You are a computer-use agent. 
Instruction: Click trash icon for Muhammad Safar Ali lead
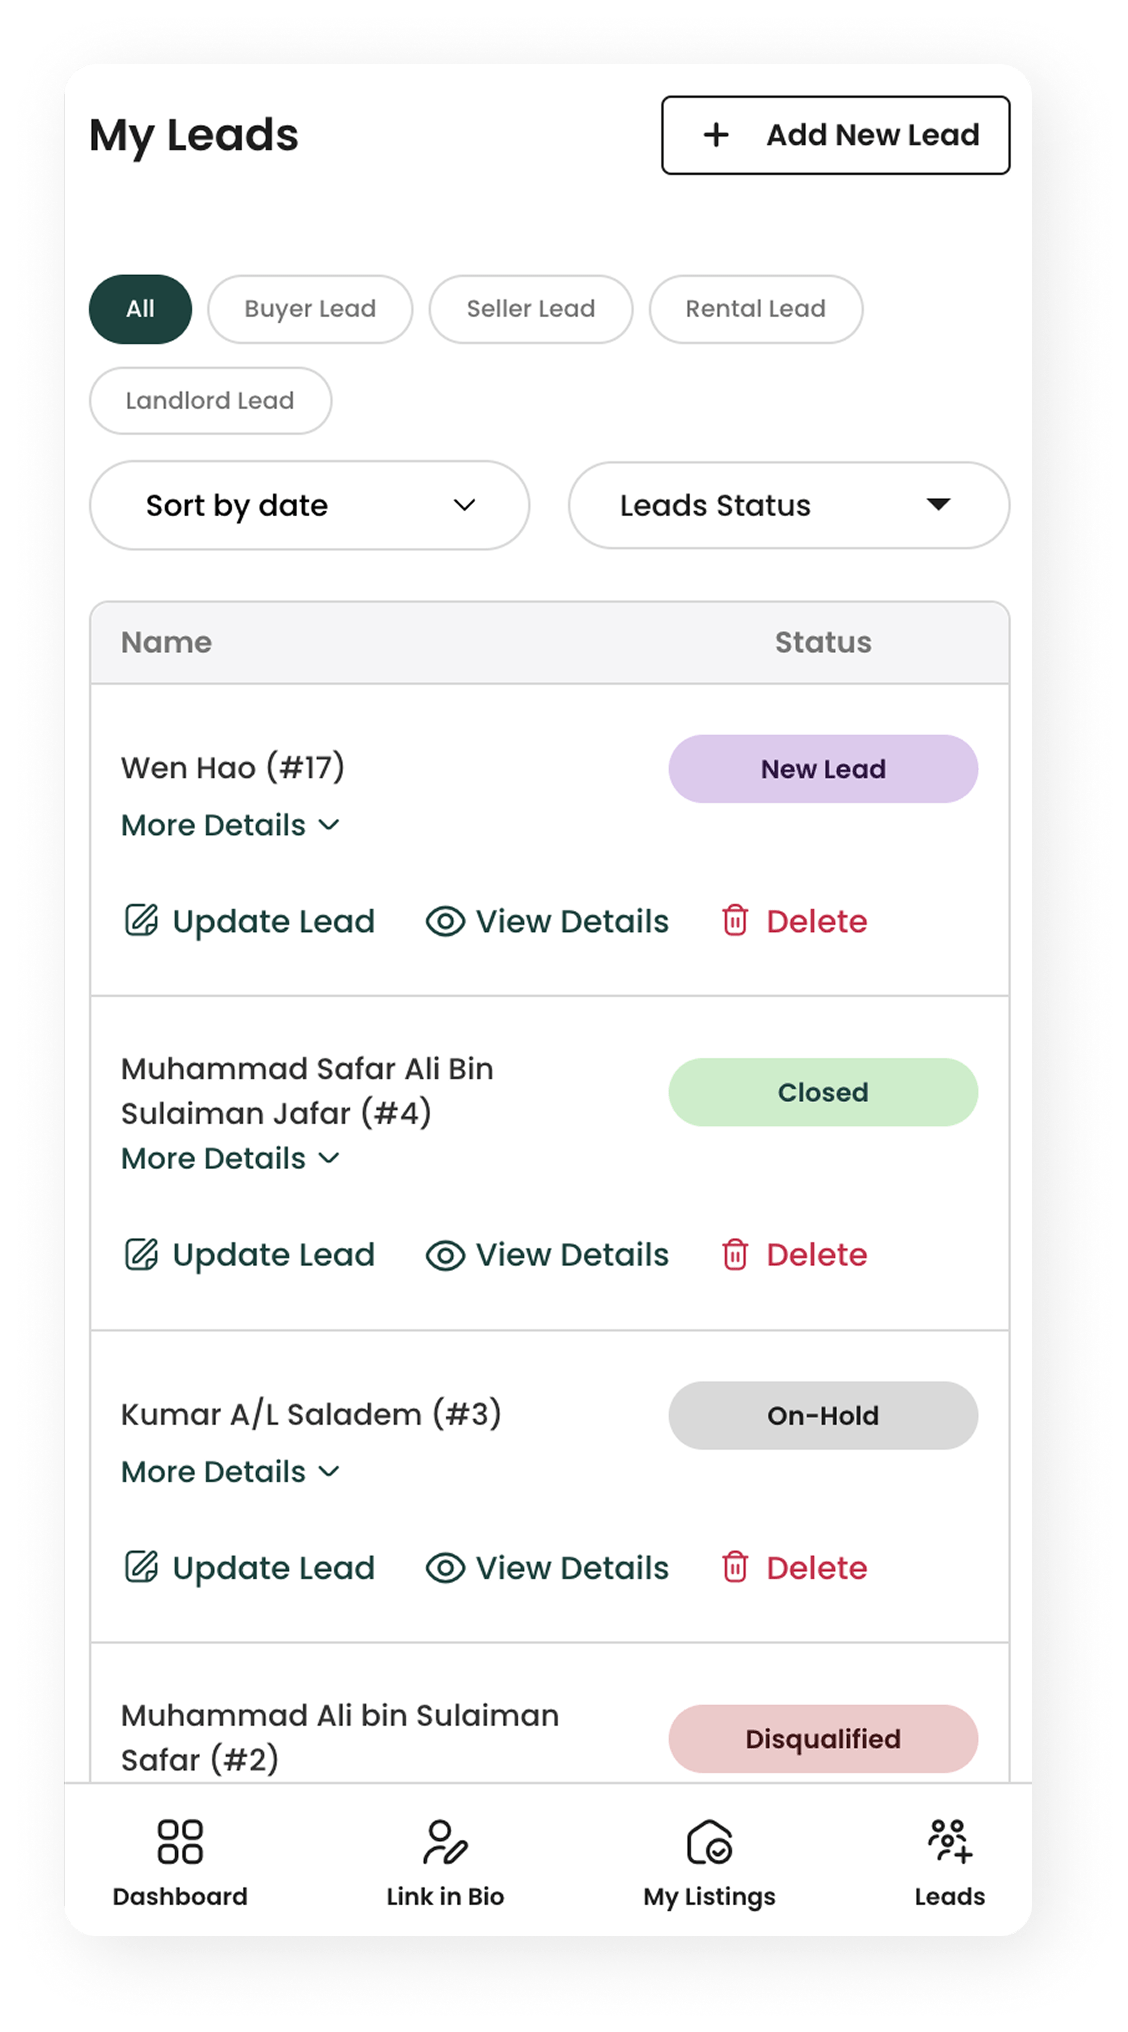click(x=735, y=1253)
